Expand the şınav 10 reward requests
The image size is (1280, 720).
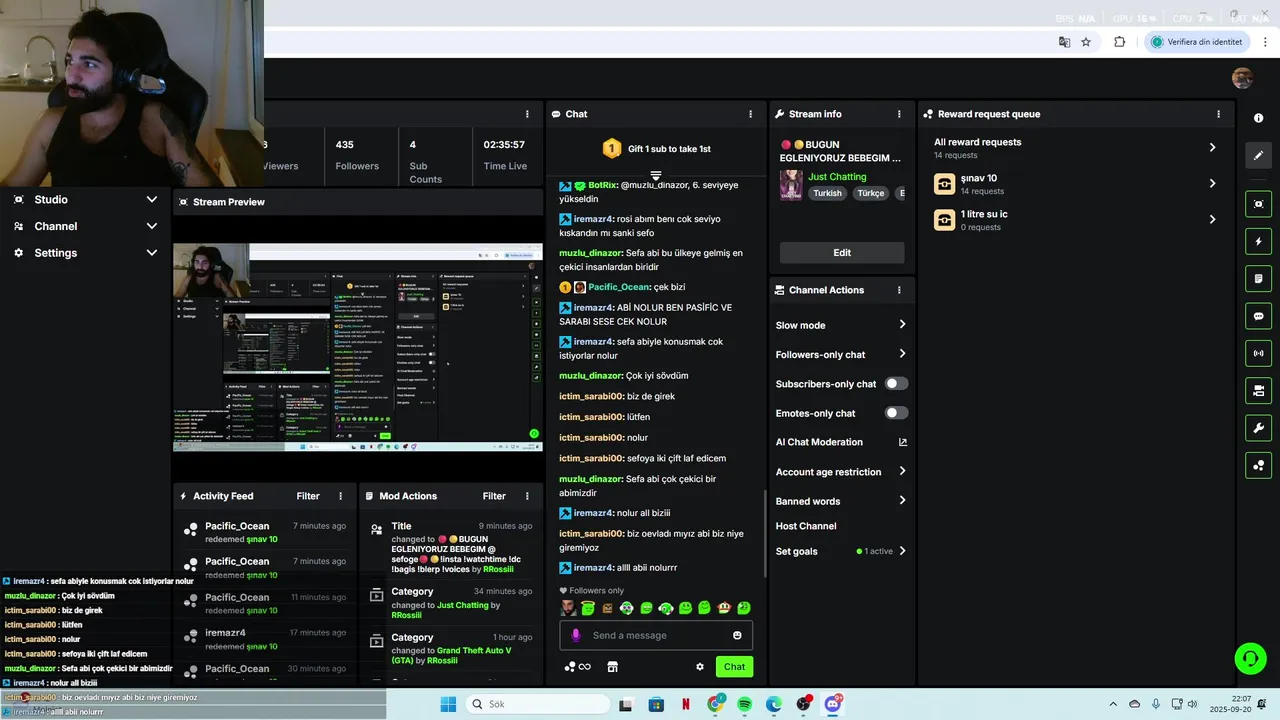[x=1212, y=184]
